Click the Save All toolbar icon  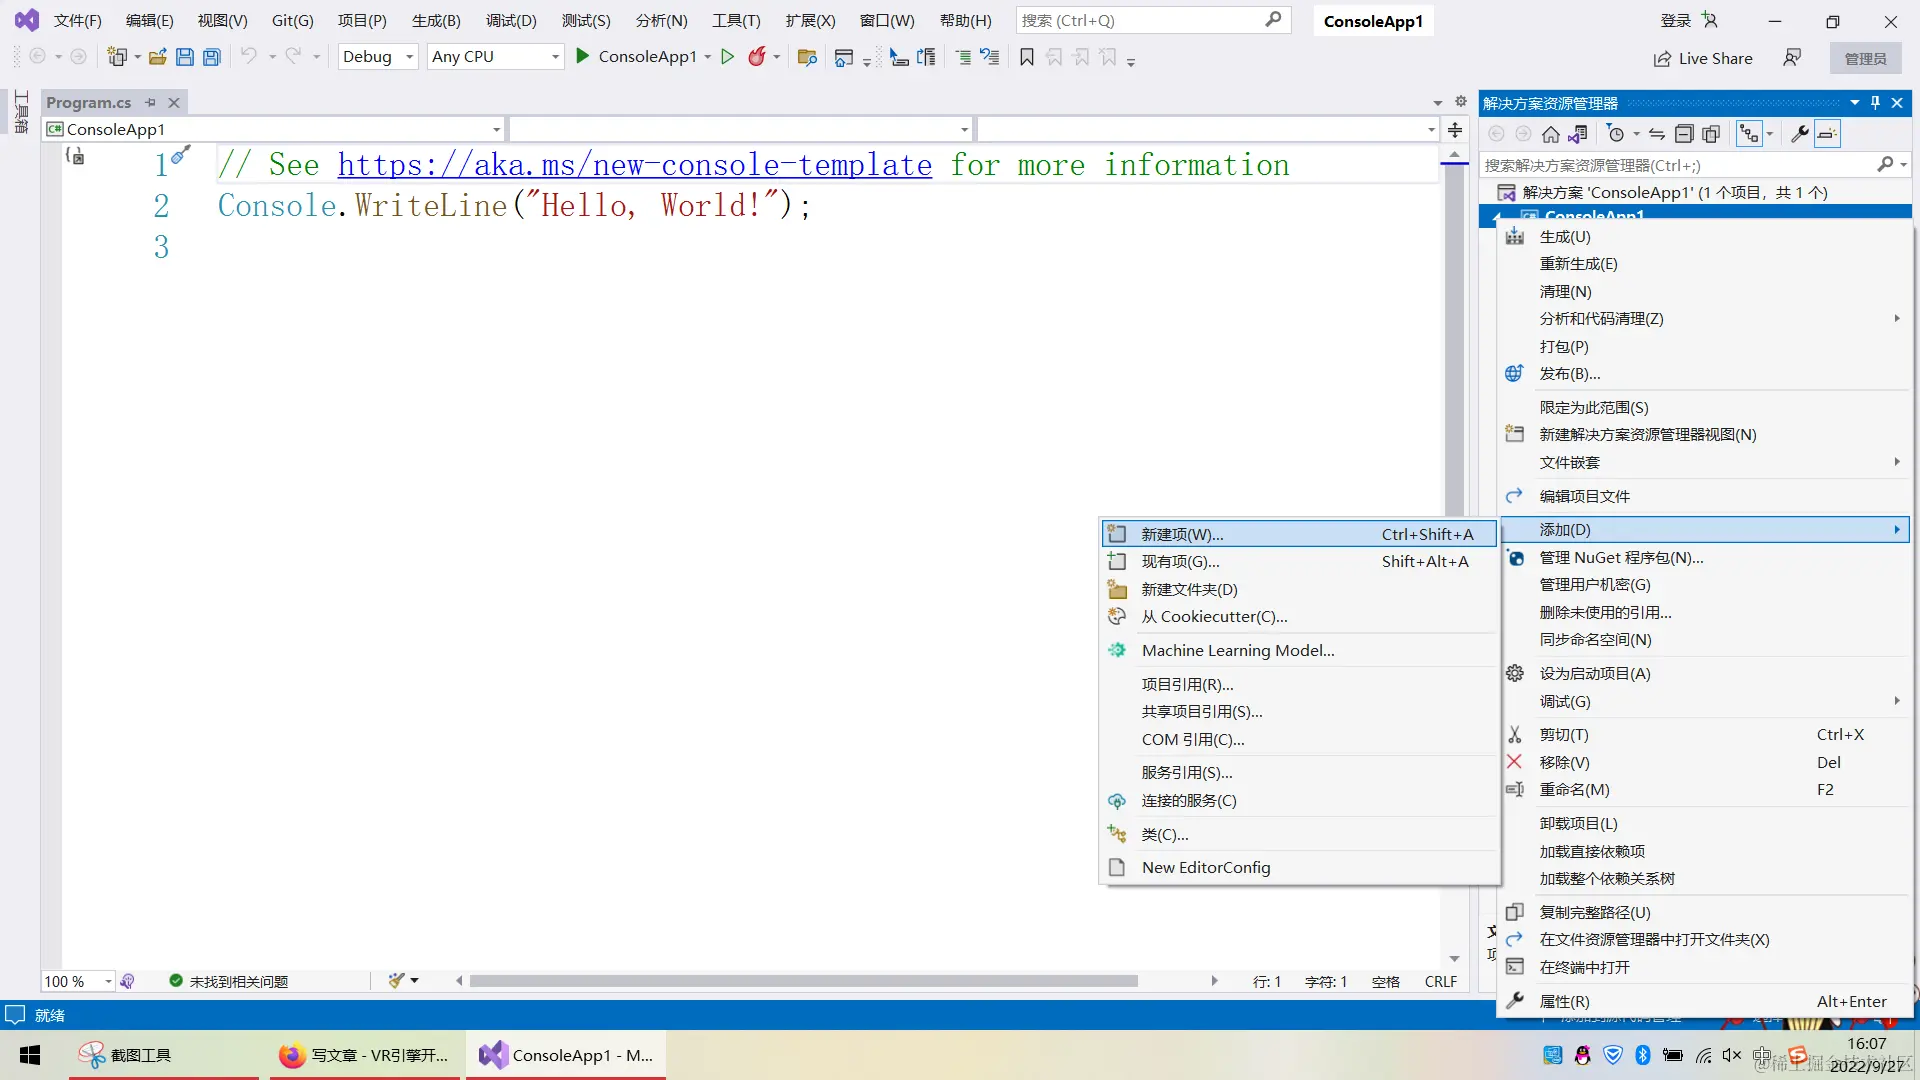211,57
